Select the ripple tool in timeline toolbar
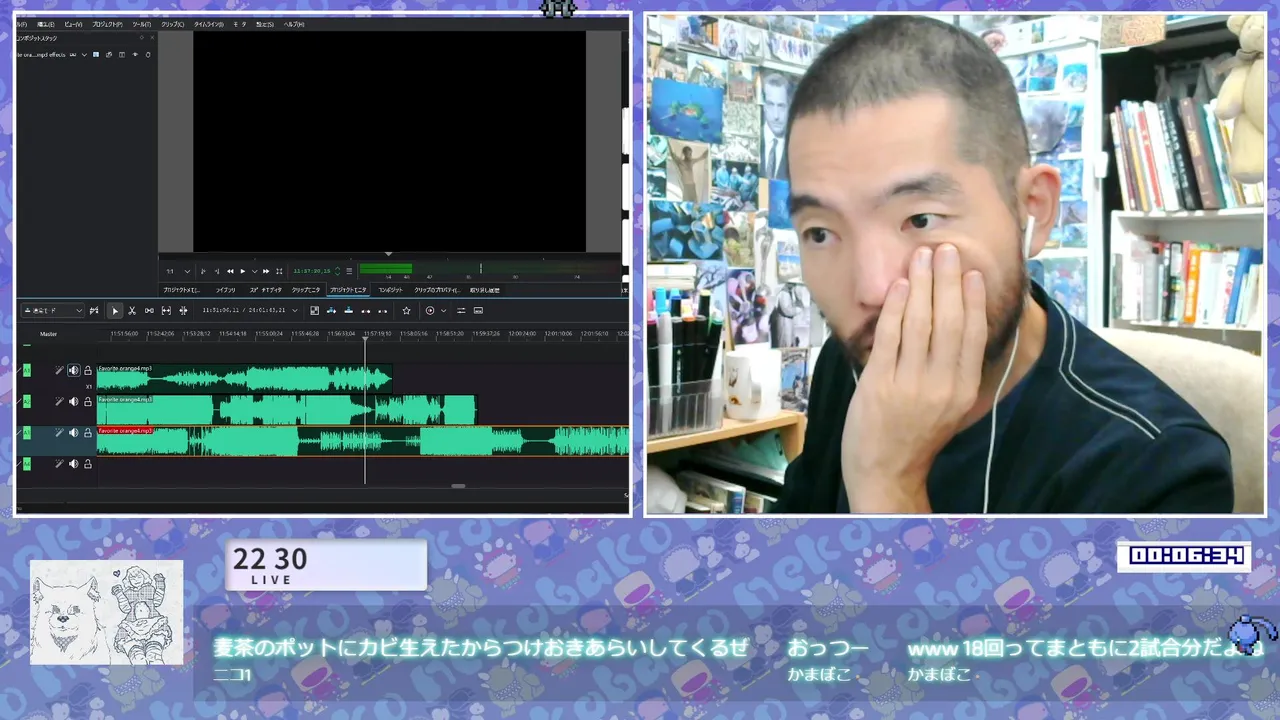This screenshot has width=1280, height=720. [183, 310]
